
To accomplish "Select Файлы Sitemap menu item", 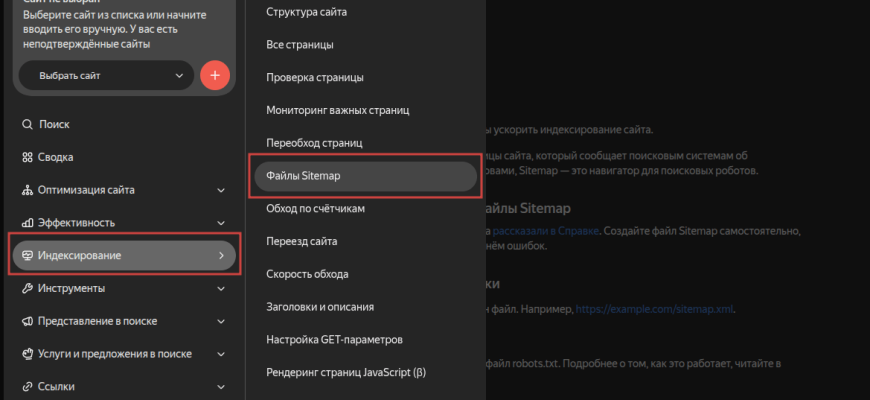I will [364, 175].
